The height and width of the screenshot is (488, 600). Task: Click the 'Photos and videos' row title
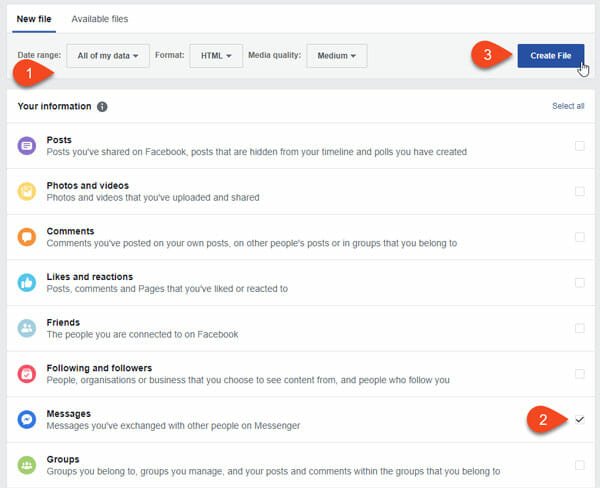pos(88,185)
